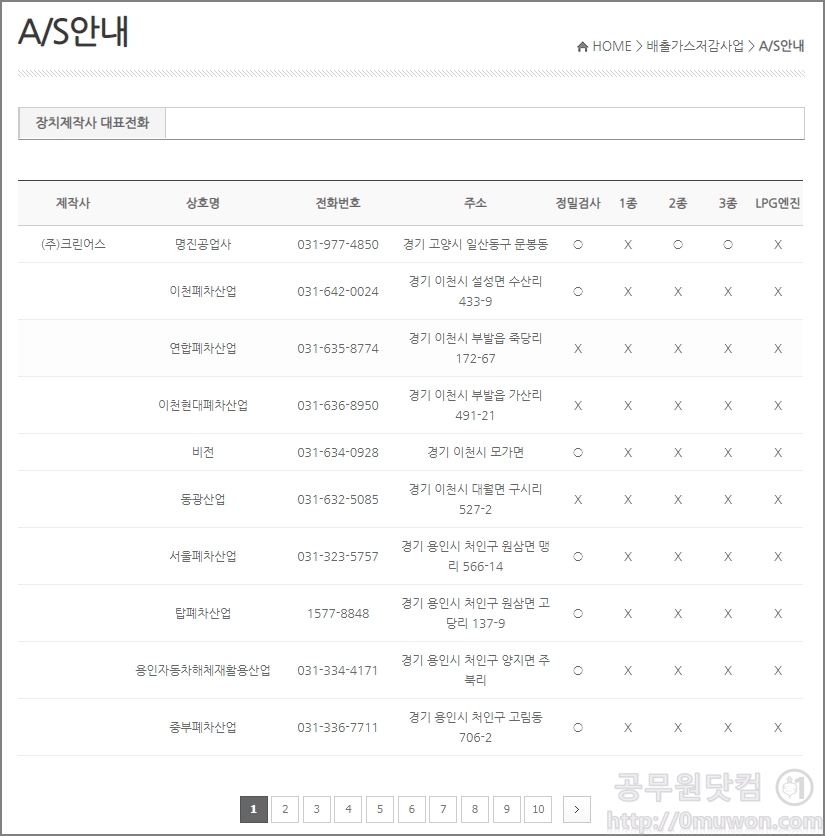Screen dimensions: 825x836
Task: Go to pagination page 2
Action: tap(285, 809)
